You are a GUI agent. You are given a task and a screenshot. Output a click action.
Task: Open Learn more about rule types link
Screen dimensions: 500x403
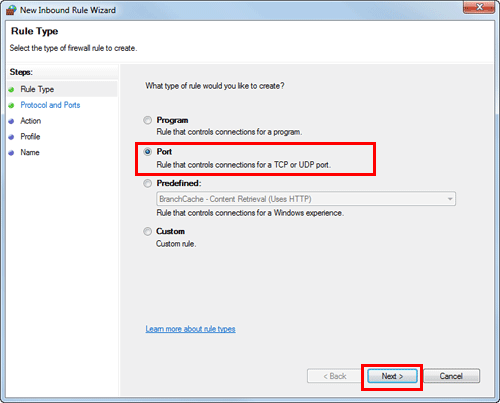[x=190, y=329]
